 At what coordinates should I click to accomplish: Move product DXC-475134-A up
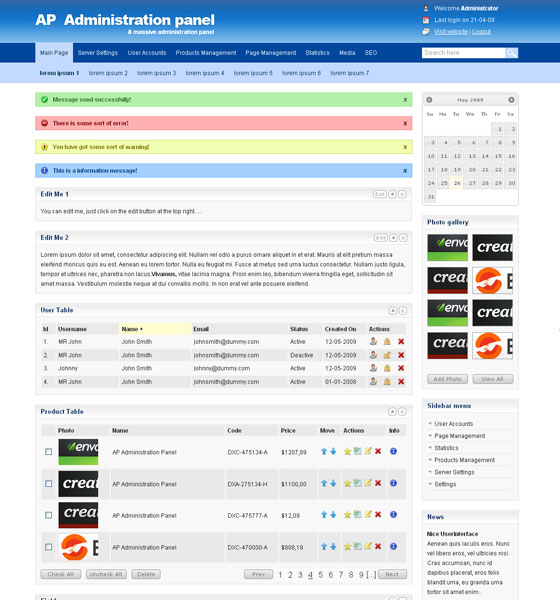tap(324, 452)
